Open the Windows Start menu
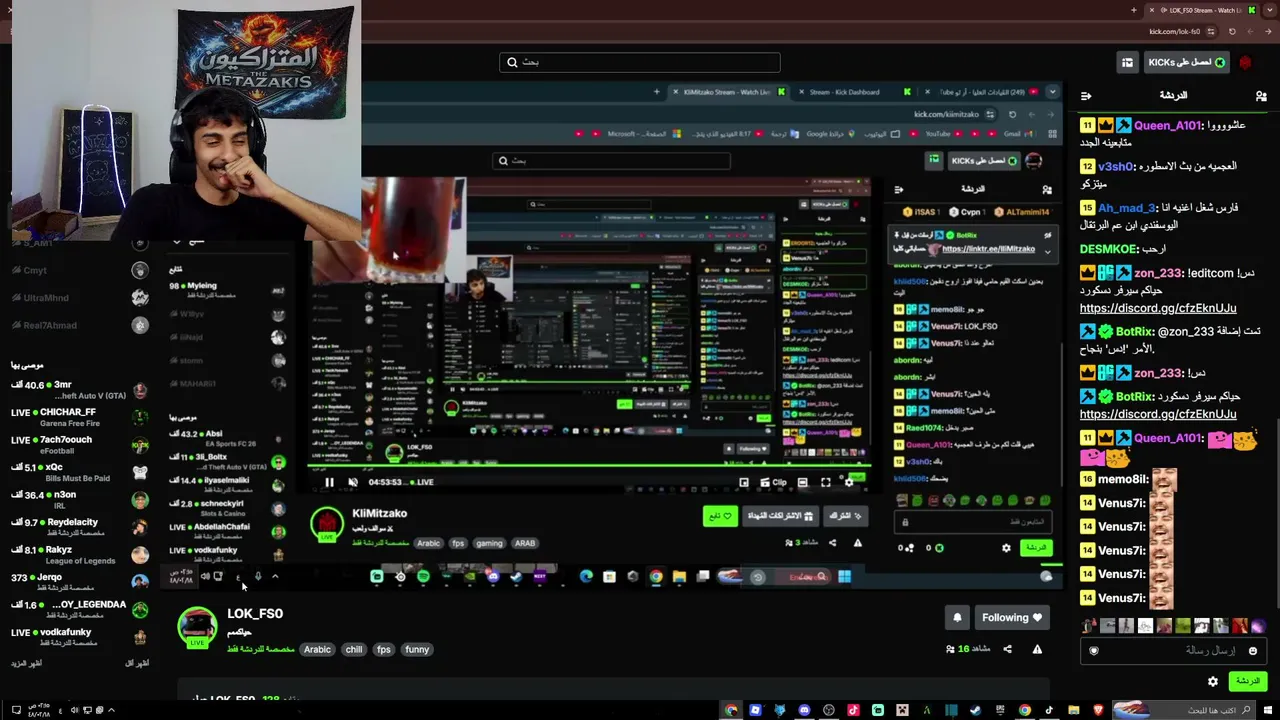The height and width of the screenshot is (720, 1280). point(1269,711)
